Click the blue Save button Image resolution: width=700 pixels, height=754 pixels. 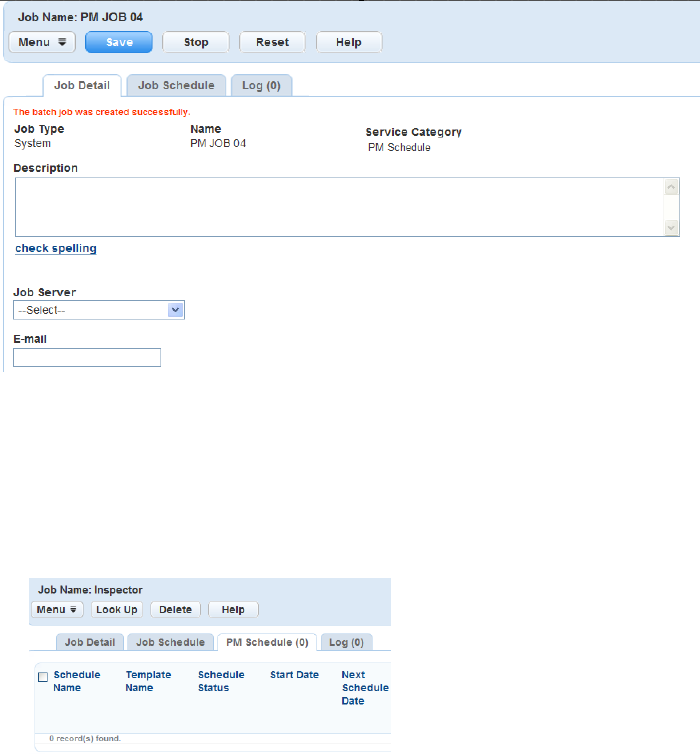[119, 42]
